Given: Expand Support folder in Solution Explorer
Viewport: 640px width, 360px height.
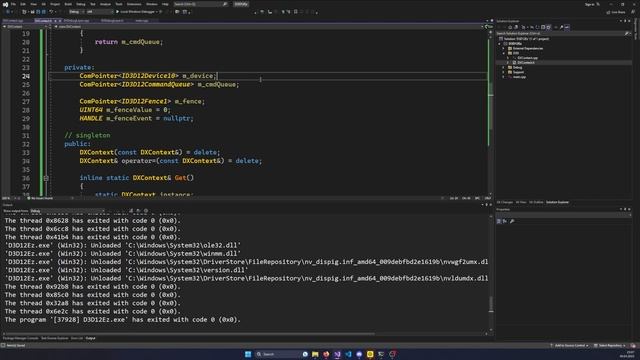Looking at the screenshot, I should click(504, 72).
